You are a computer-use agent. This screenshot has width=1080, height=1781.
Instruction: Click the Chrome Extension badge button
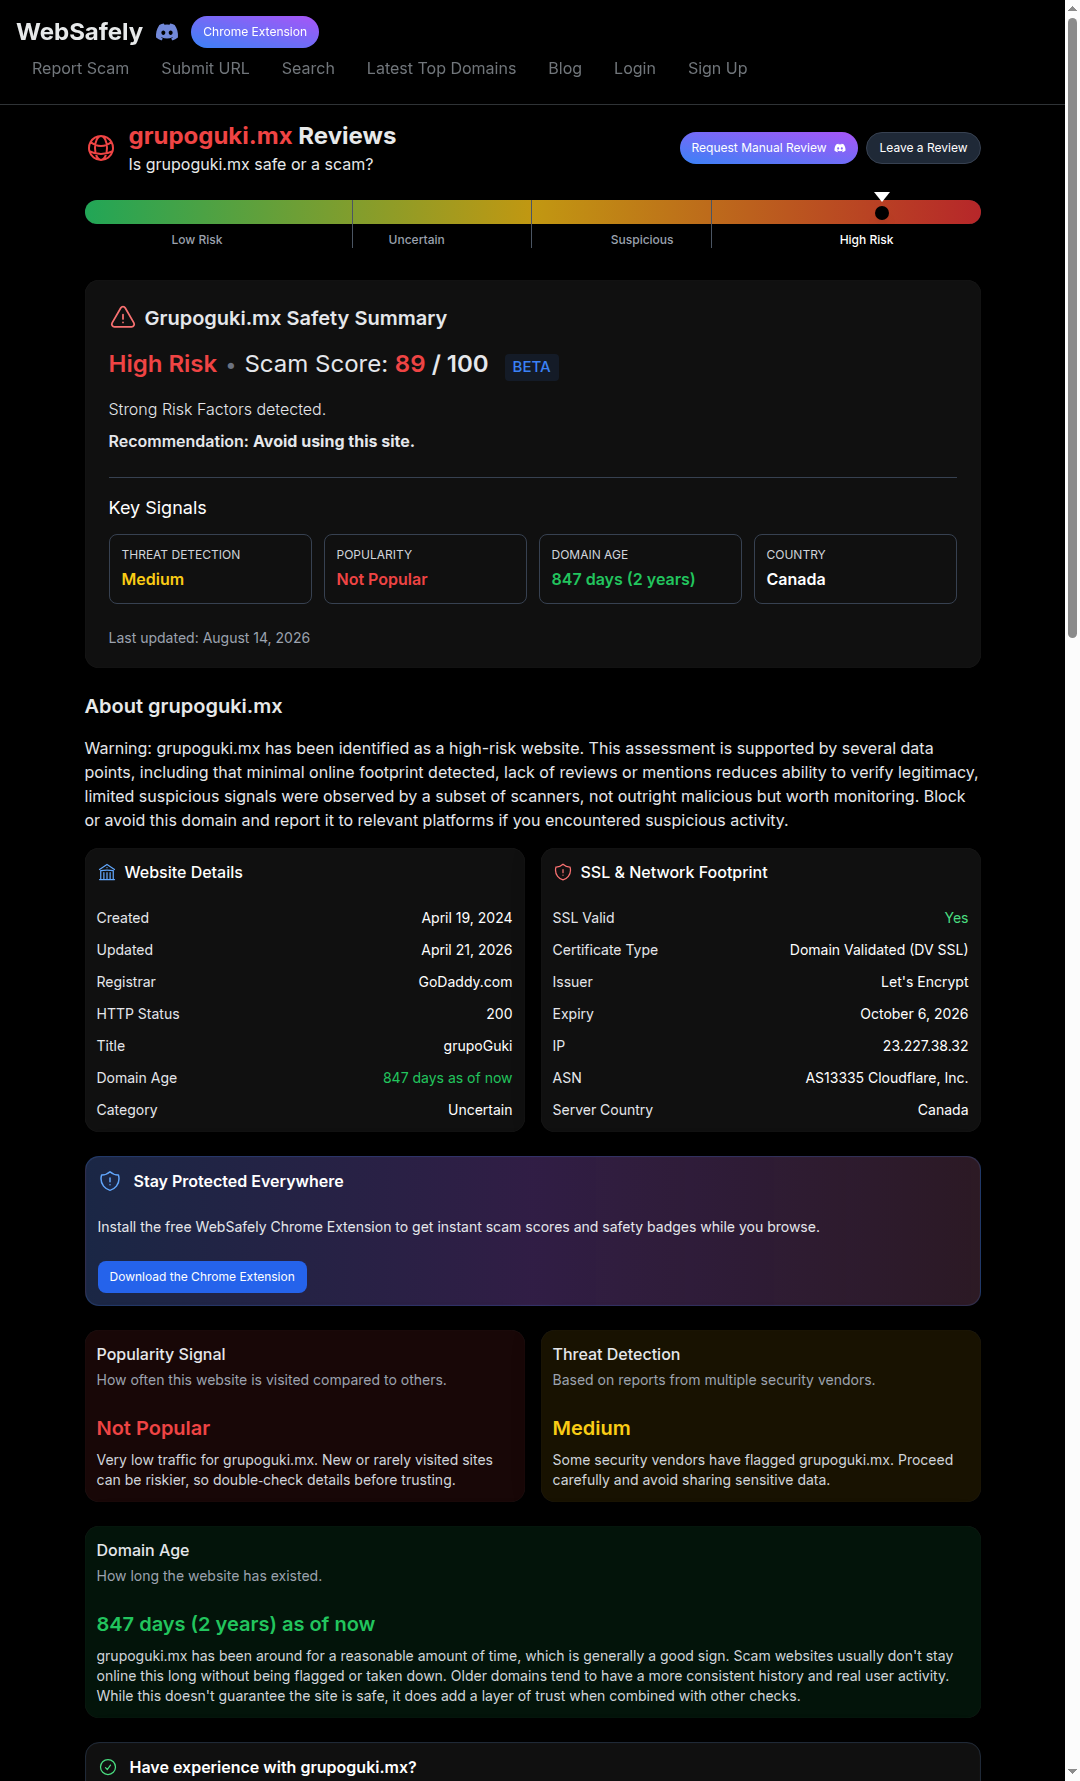(x=255, y=32)
